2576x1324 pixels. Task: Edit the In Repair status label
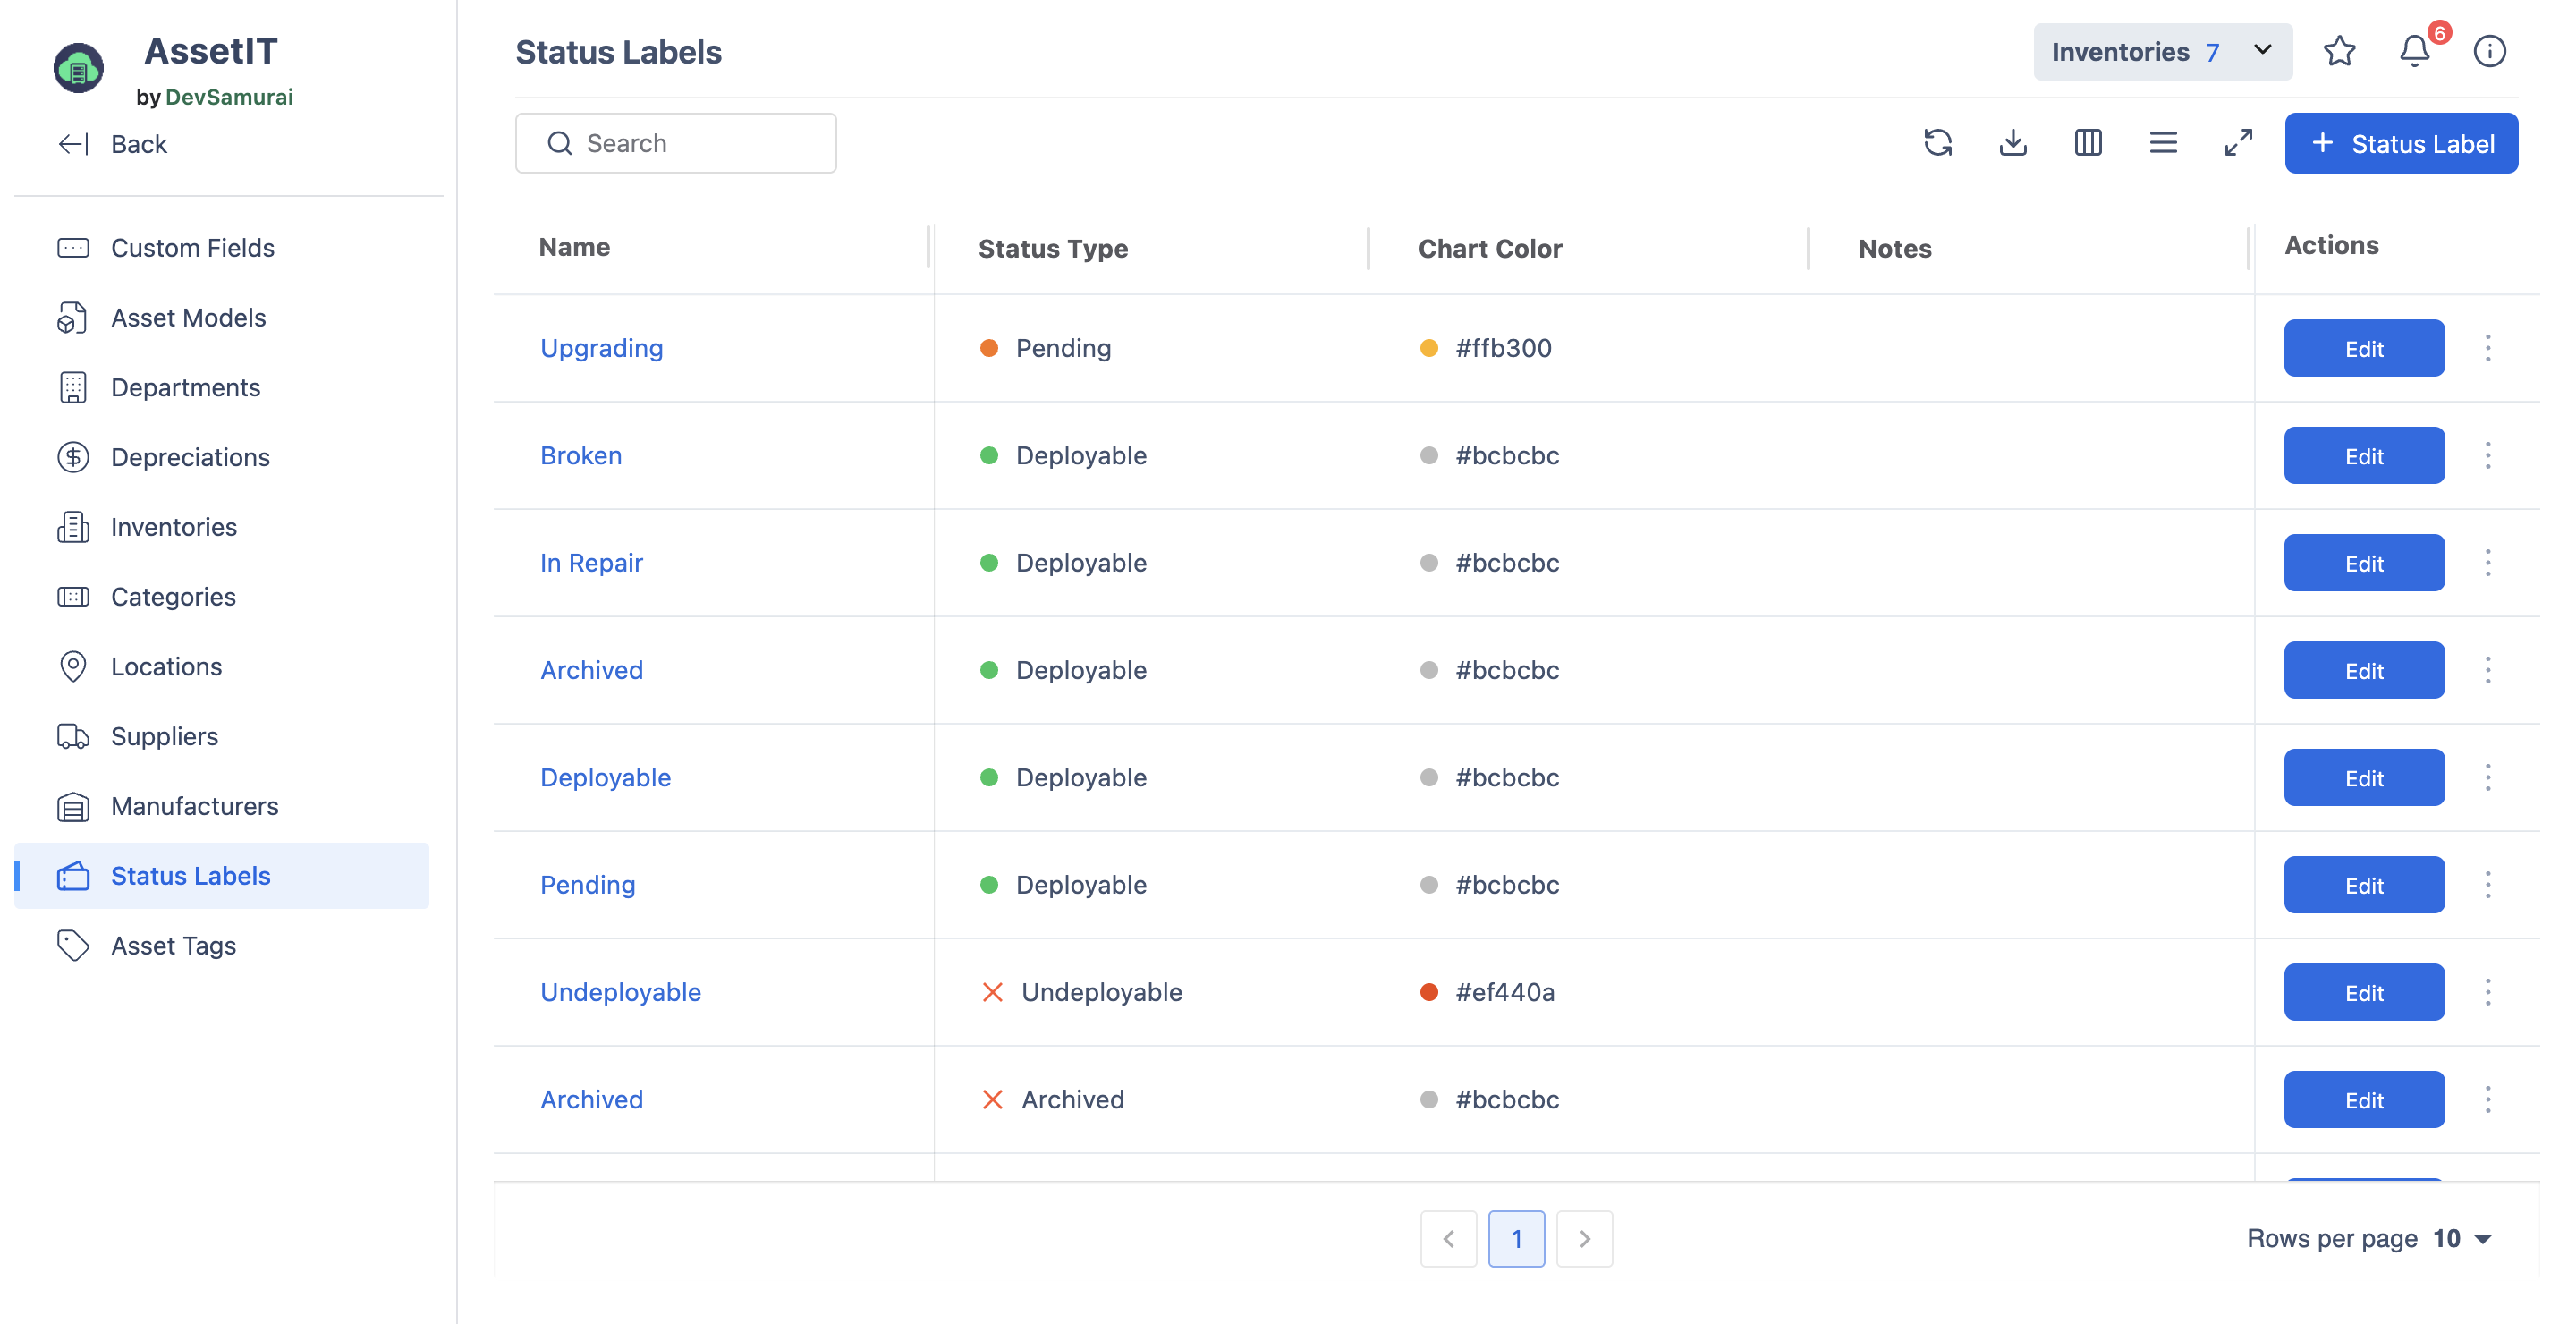click(2364, 563)
